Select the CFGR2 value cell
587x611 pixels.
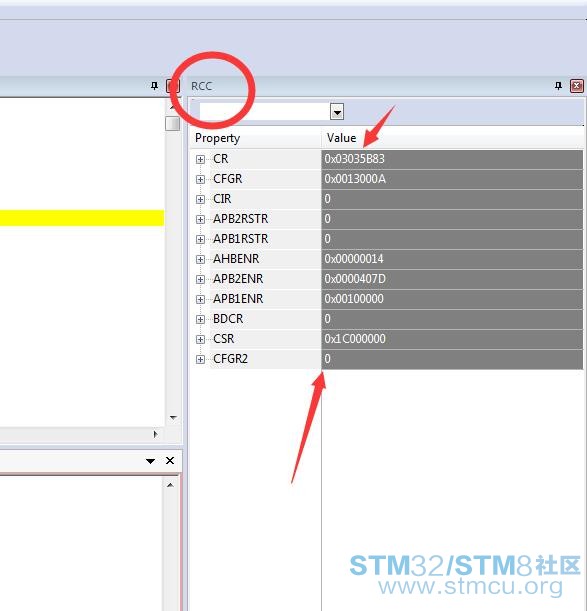pos(452,359)
